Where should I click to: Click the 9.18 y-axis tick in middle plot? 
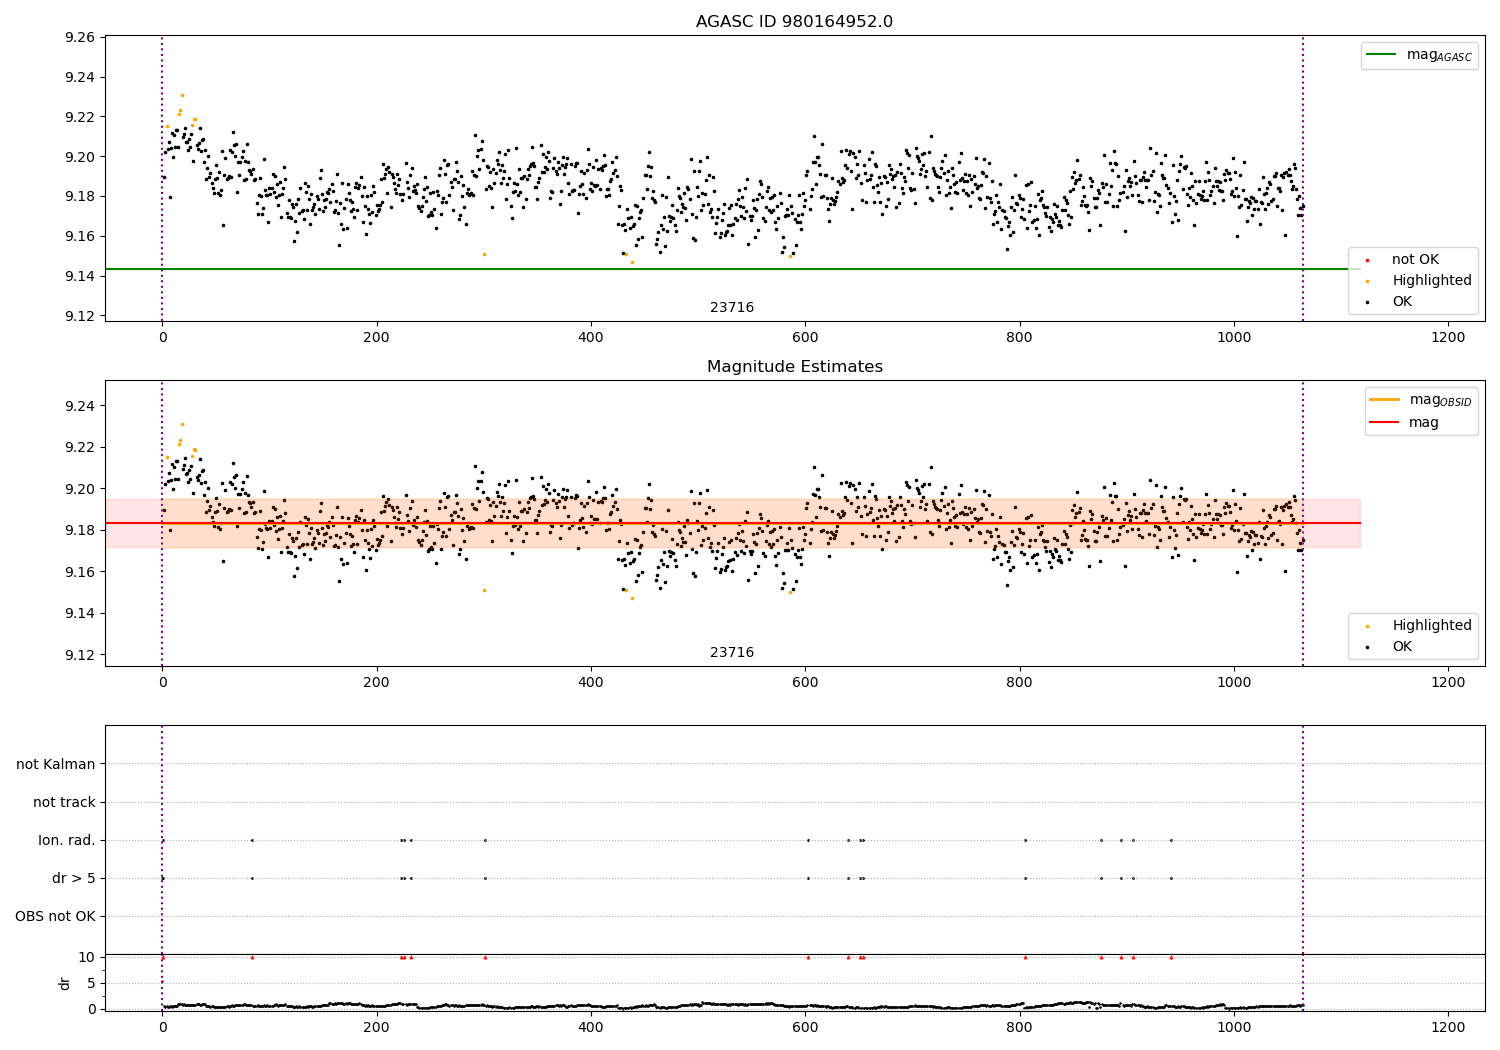click(80, 530)
